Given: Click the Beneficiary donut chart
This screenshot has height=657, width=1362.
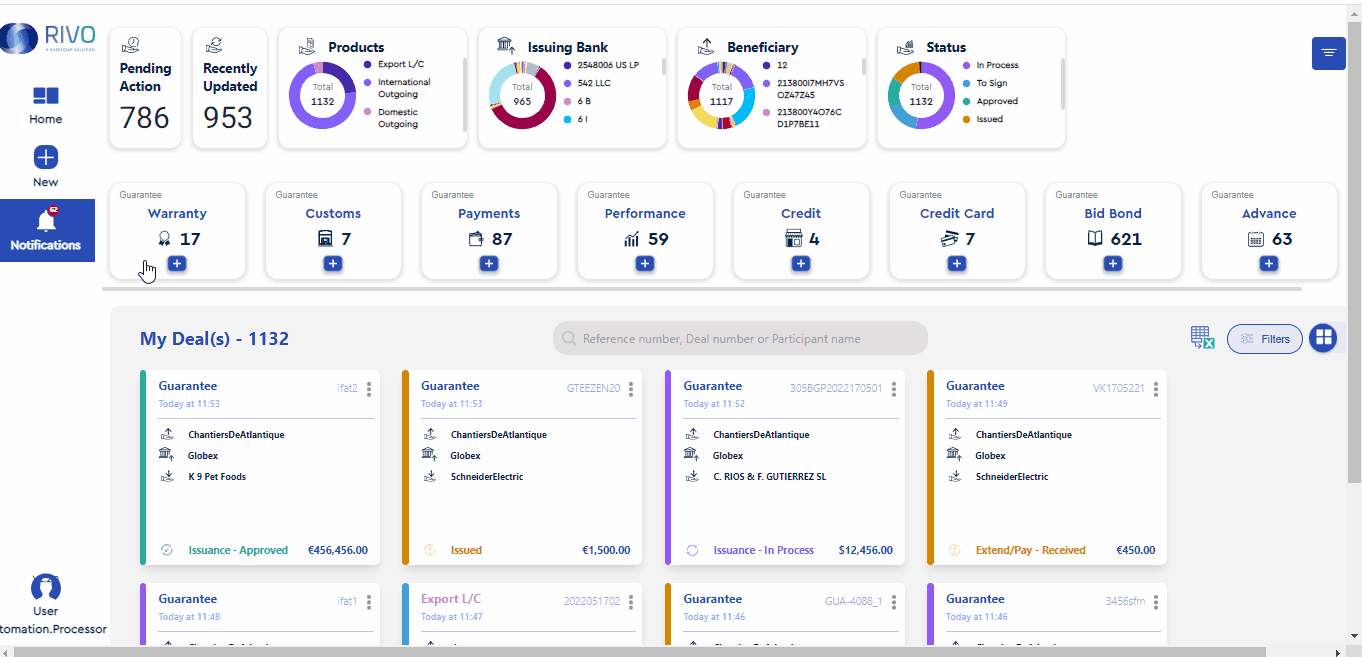Looking at the screenshot, I should click(x=722, y=95).
